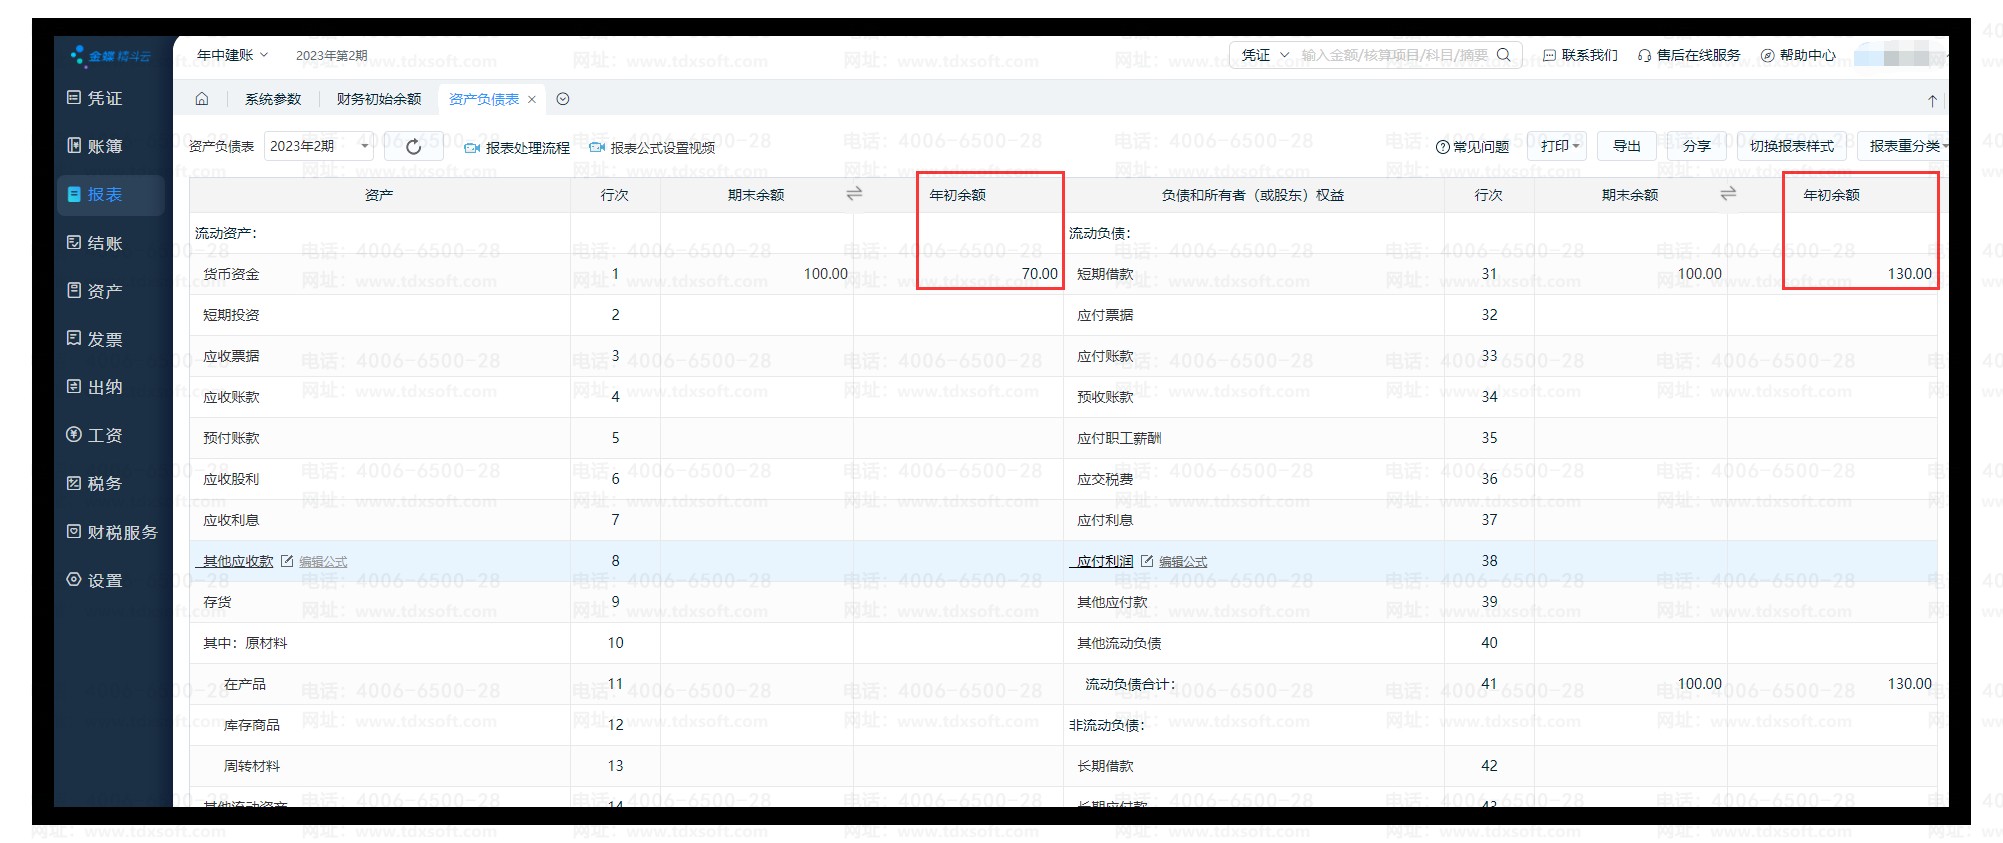The width and height of the screenshot is (2003, 843).
Task: Toggle the swap arrows in assets 期末余额 header
Action: pos(854,194)
